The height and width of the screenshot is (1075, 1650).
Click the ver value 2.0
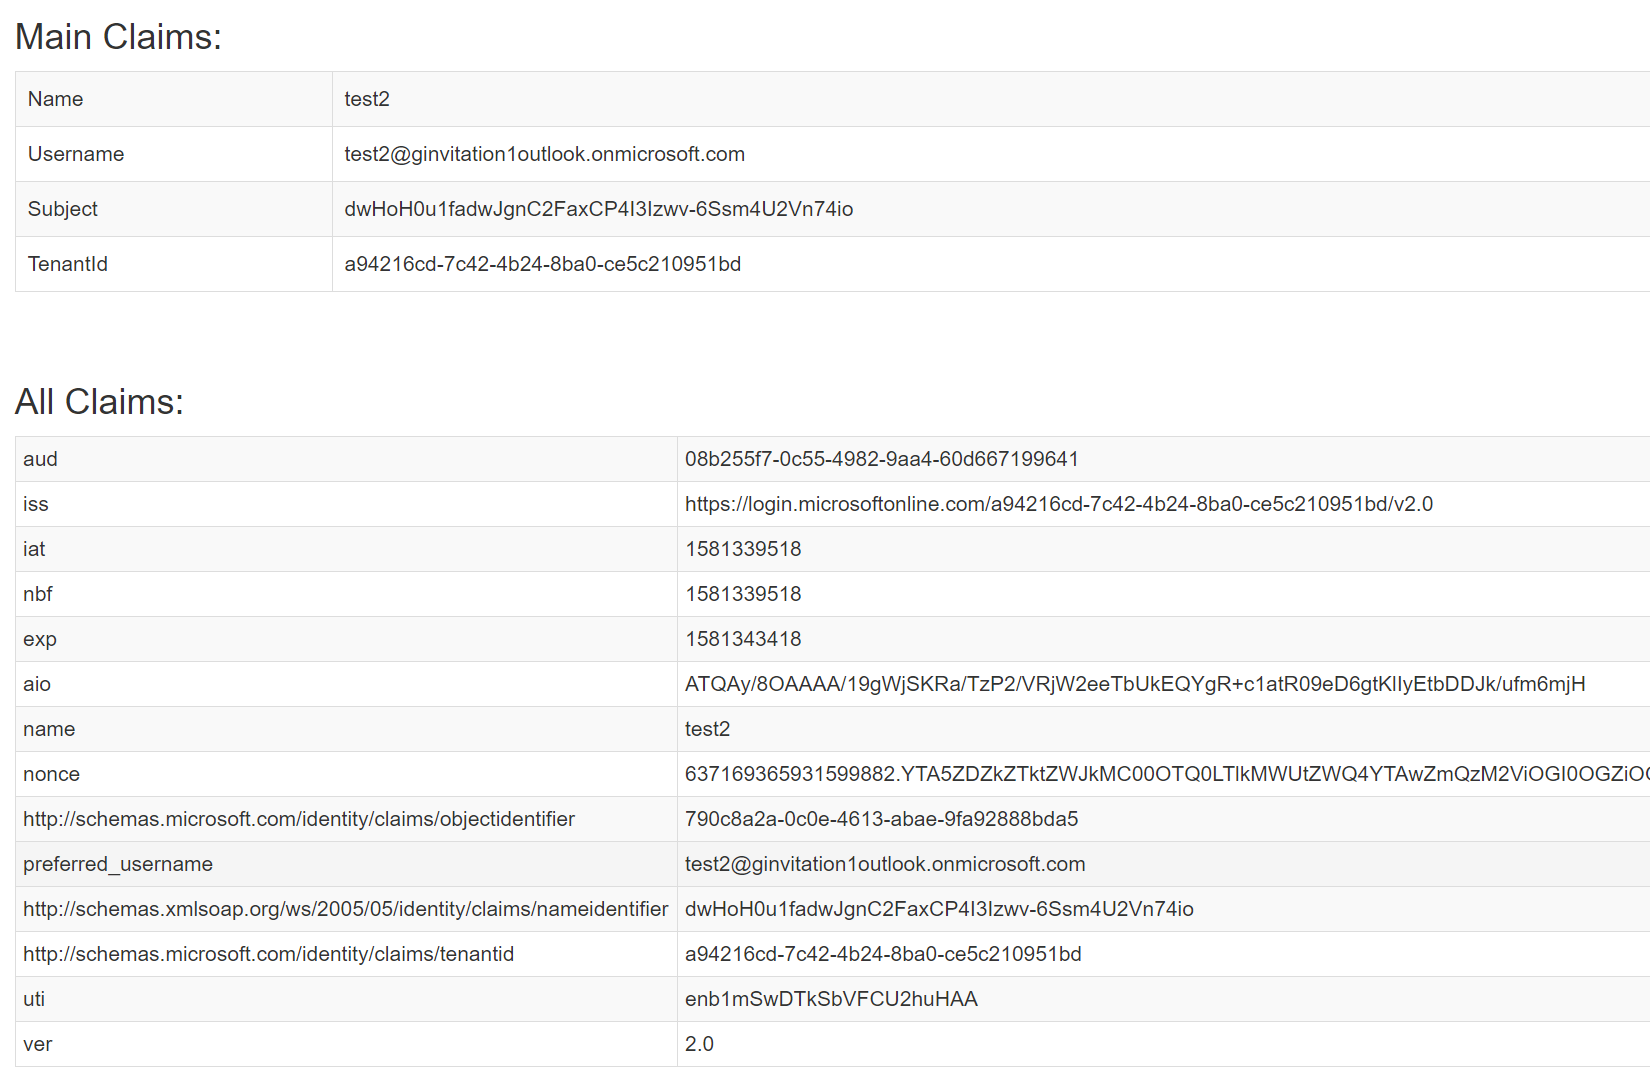click(699, 1044)
